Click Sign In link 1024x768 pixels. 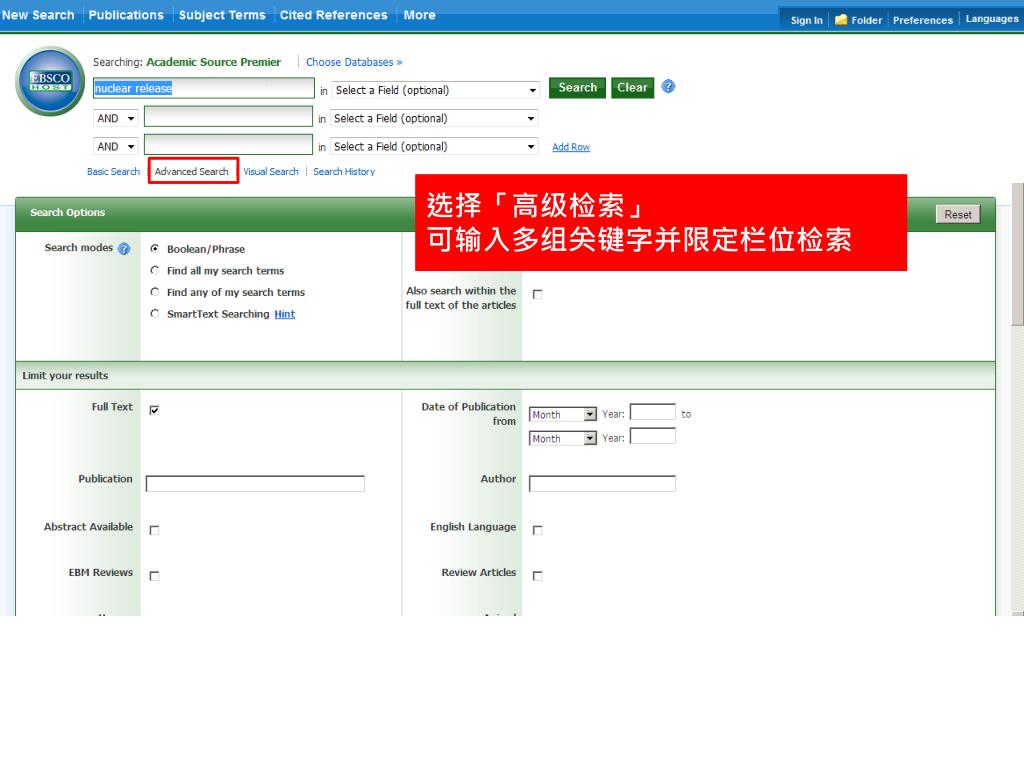pyautogui.click(x=807, y=20)
